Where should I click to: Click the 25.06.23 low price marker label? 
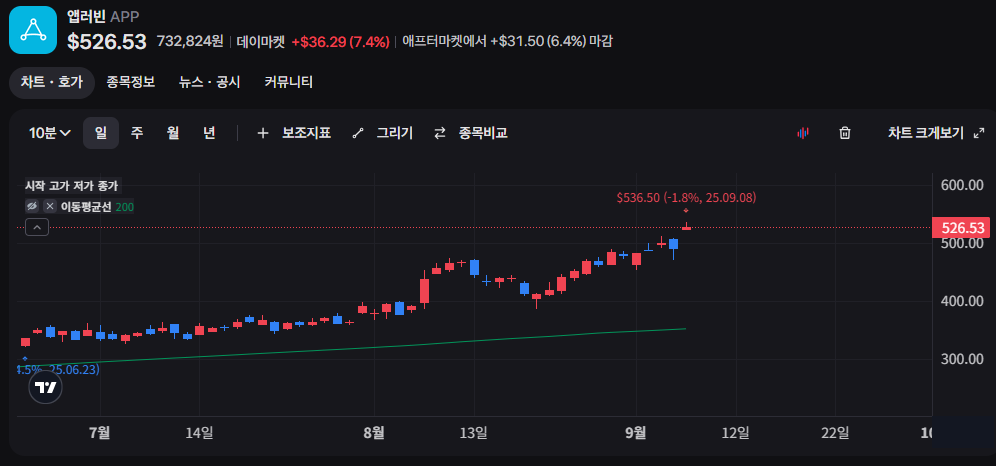click(58, 369)
